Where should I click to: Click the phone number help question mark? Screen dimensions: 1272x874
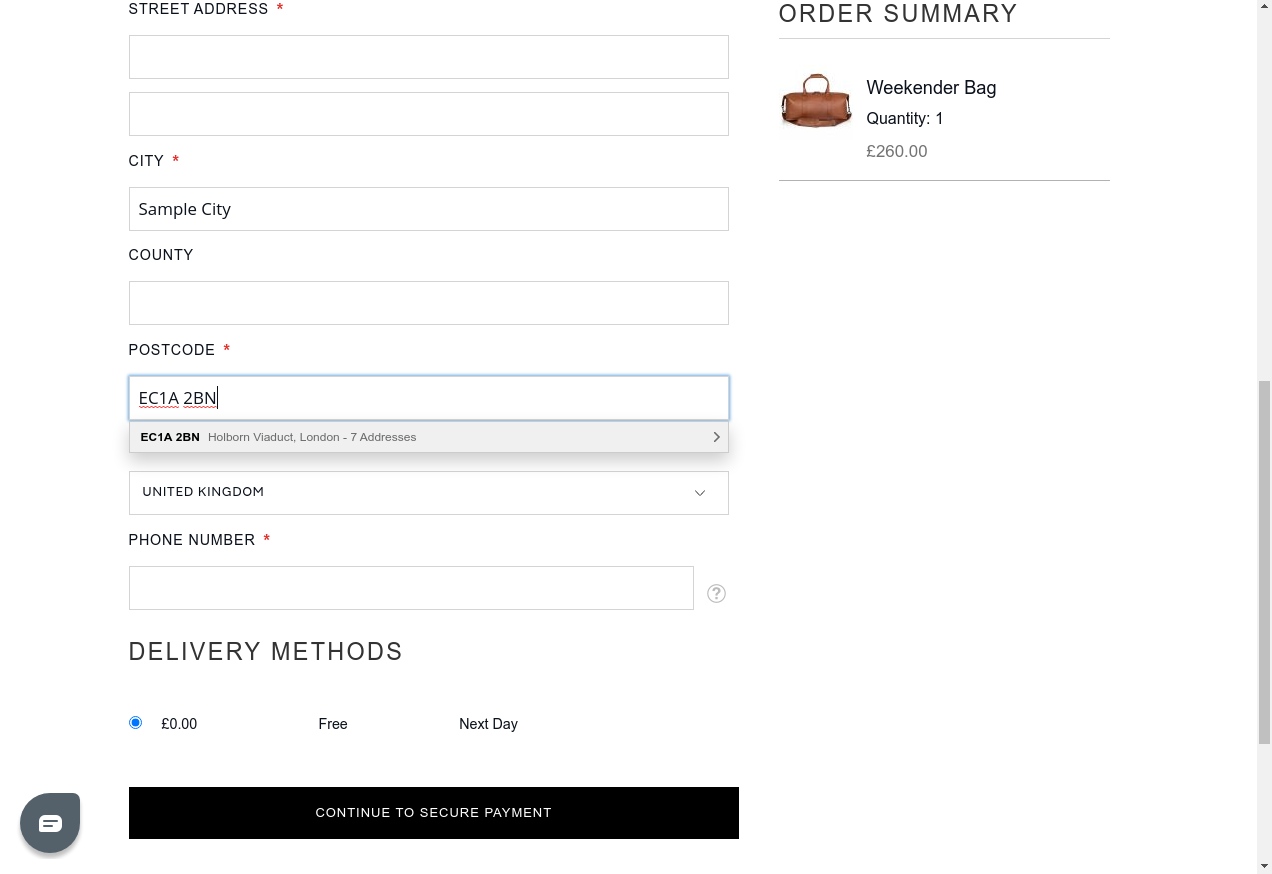pos(716,593)
